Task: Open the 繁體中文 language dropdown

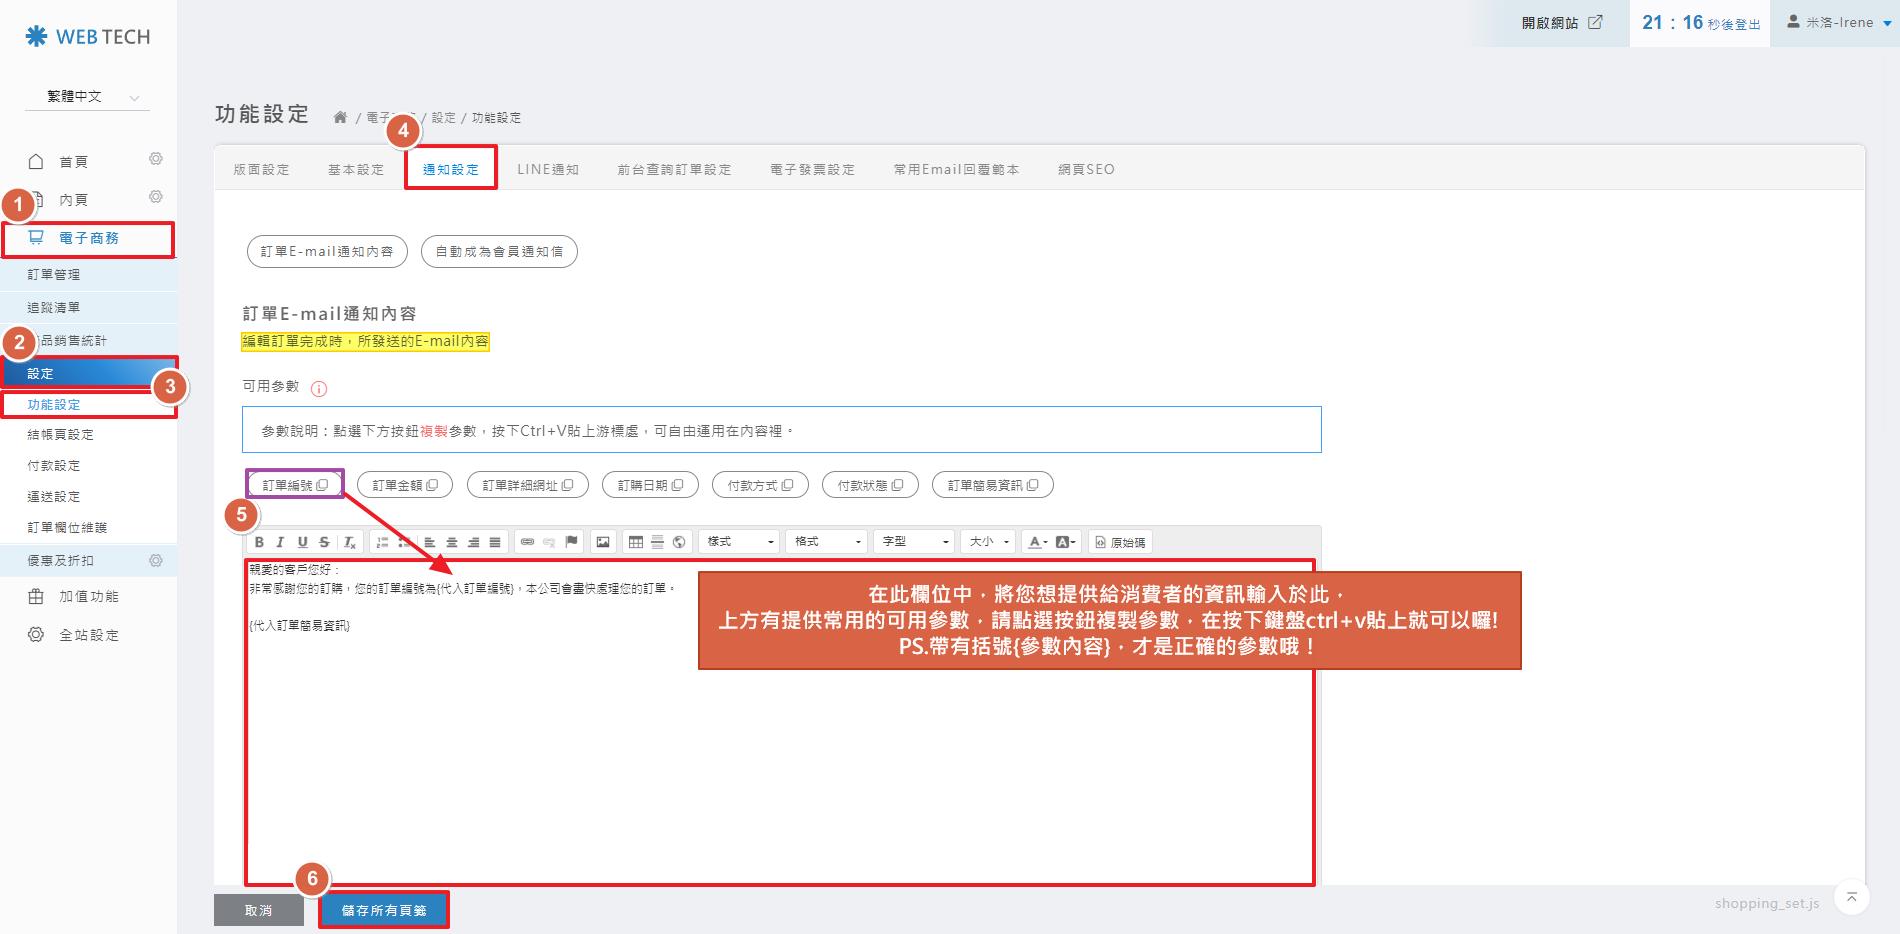Action: [x=88, y=97]
